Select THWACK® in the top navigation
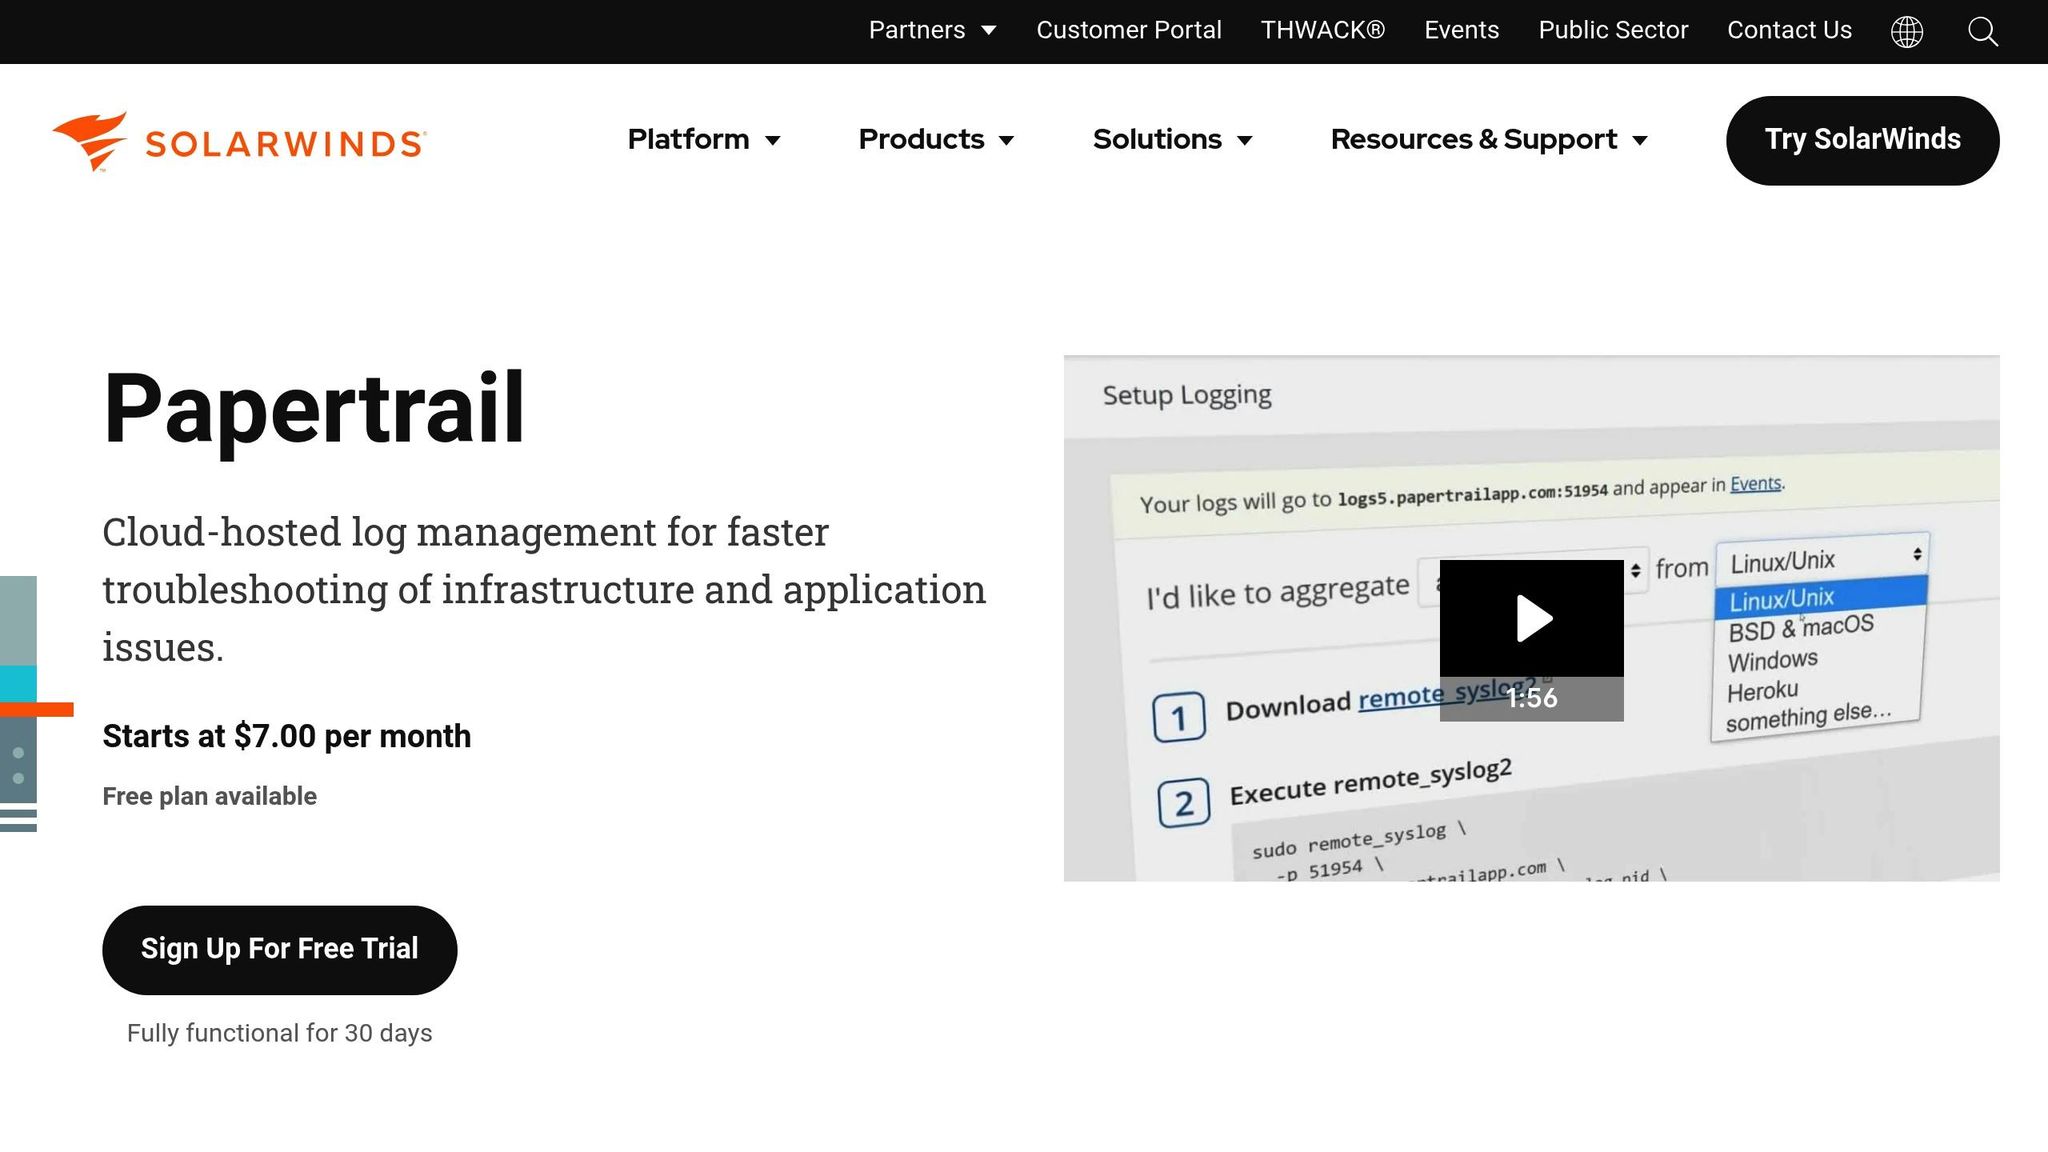The image size is (2048, 1152). (1322, 30)
